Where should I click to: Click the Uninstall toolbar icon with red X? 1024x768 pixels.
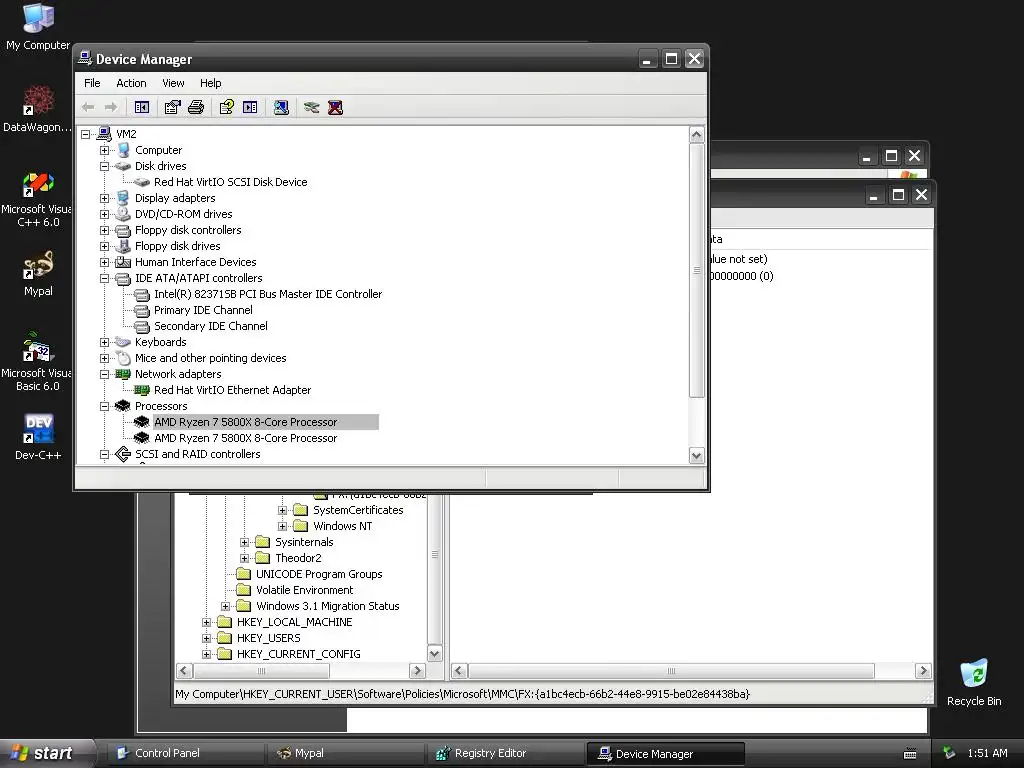point(336,107)
